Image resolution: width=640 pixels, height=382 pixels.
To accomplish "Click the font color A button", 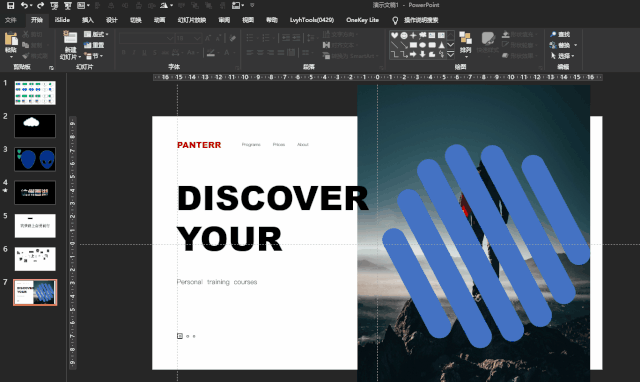I will [227, 53].
